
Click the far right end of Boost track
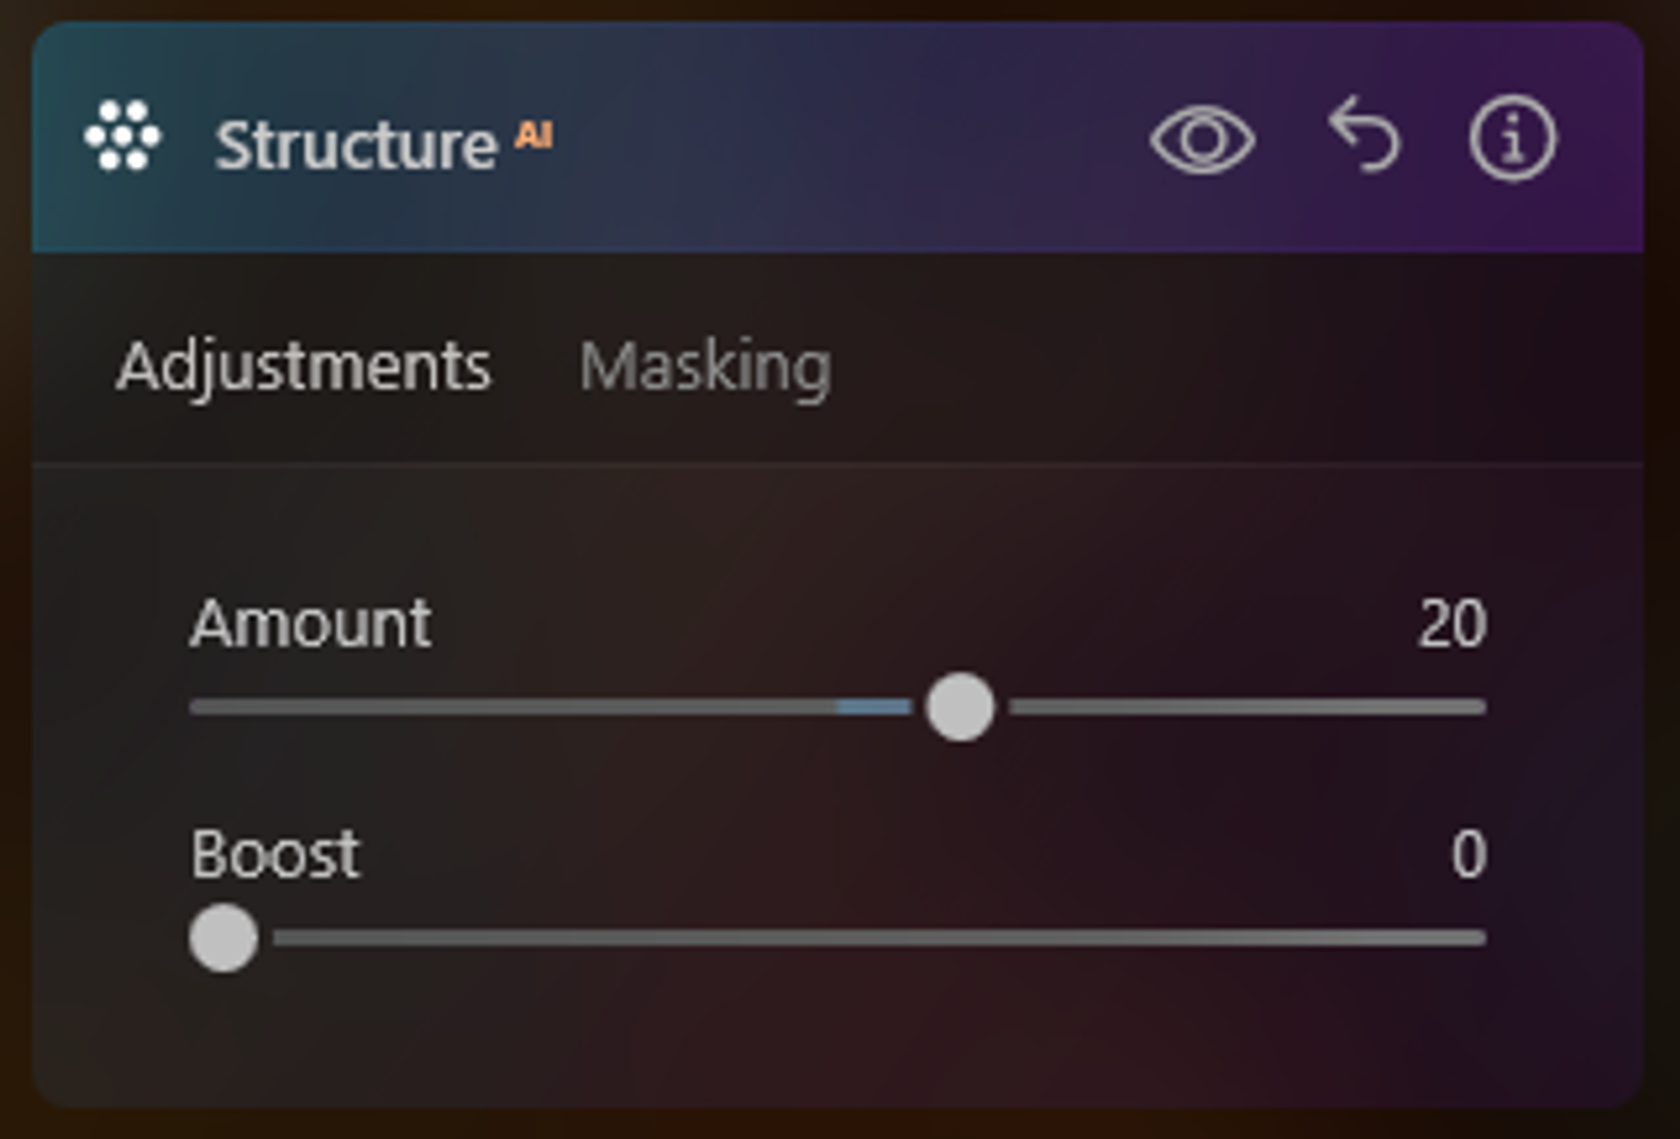tap(1478, 938)
